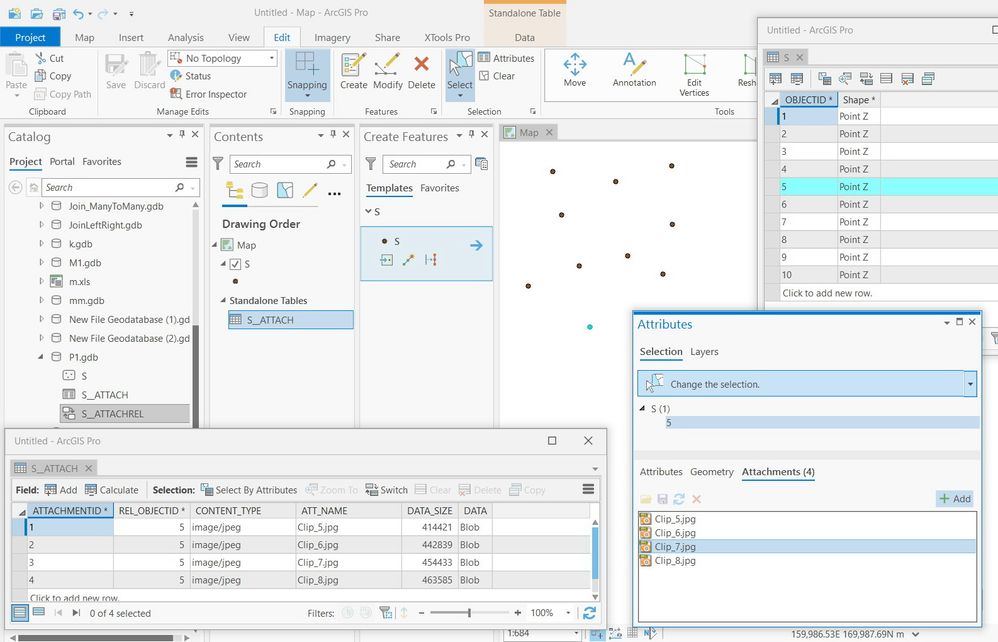Click the Create features tool

tap(353, 71)
